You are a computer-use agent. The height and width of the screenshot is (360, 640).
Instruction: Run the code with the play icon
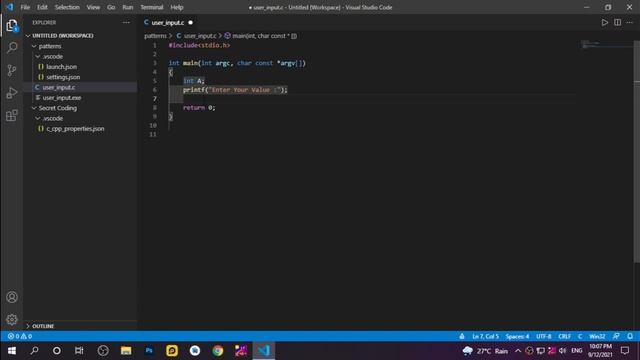click(604, 22)
